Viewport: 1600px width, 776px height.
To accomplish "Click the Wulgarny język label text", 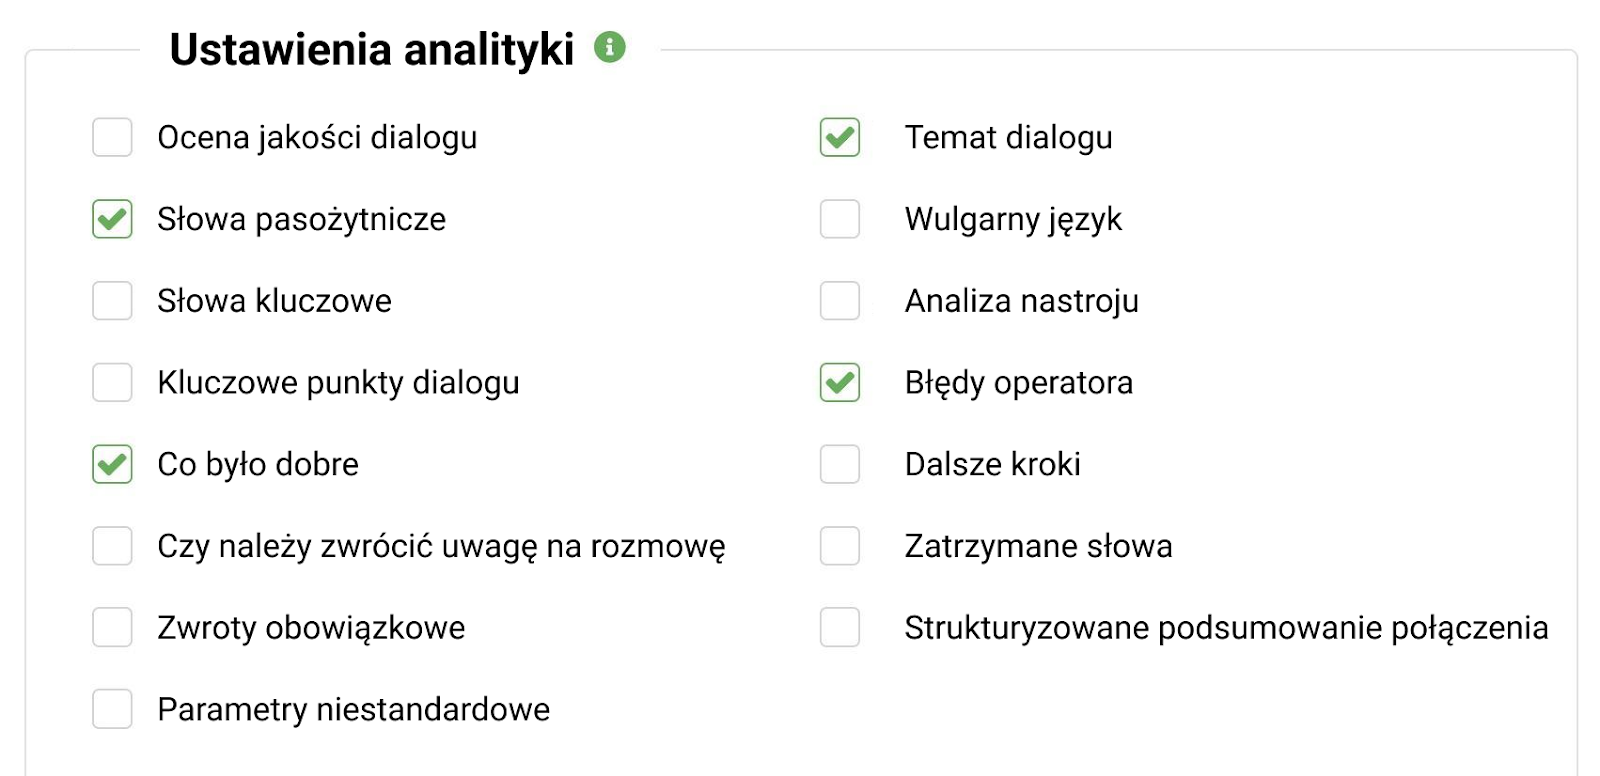I will pos(1013,219).
